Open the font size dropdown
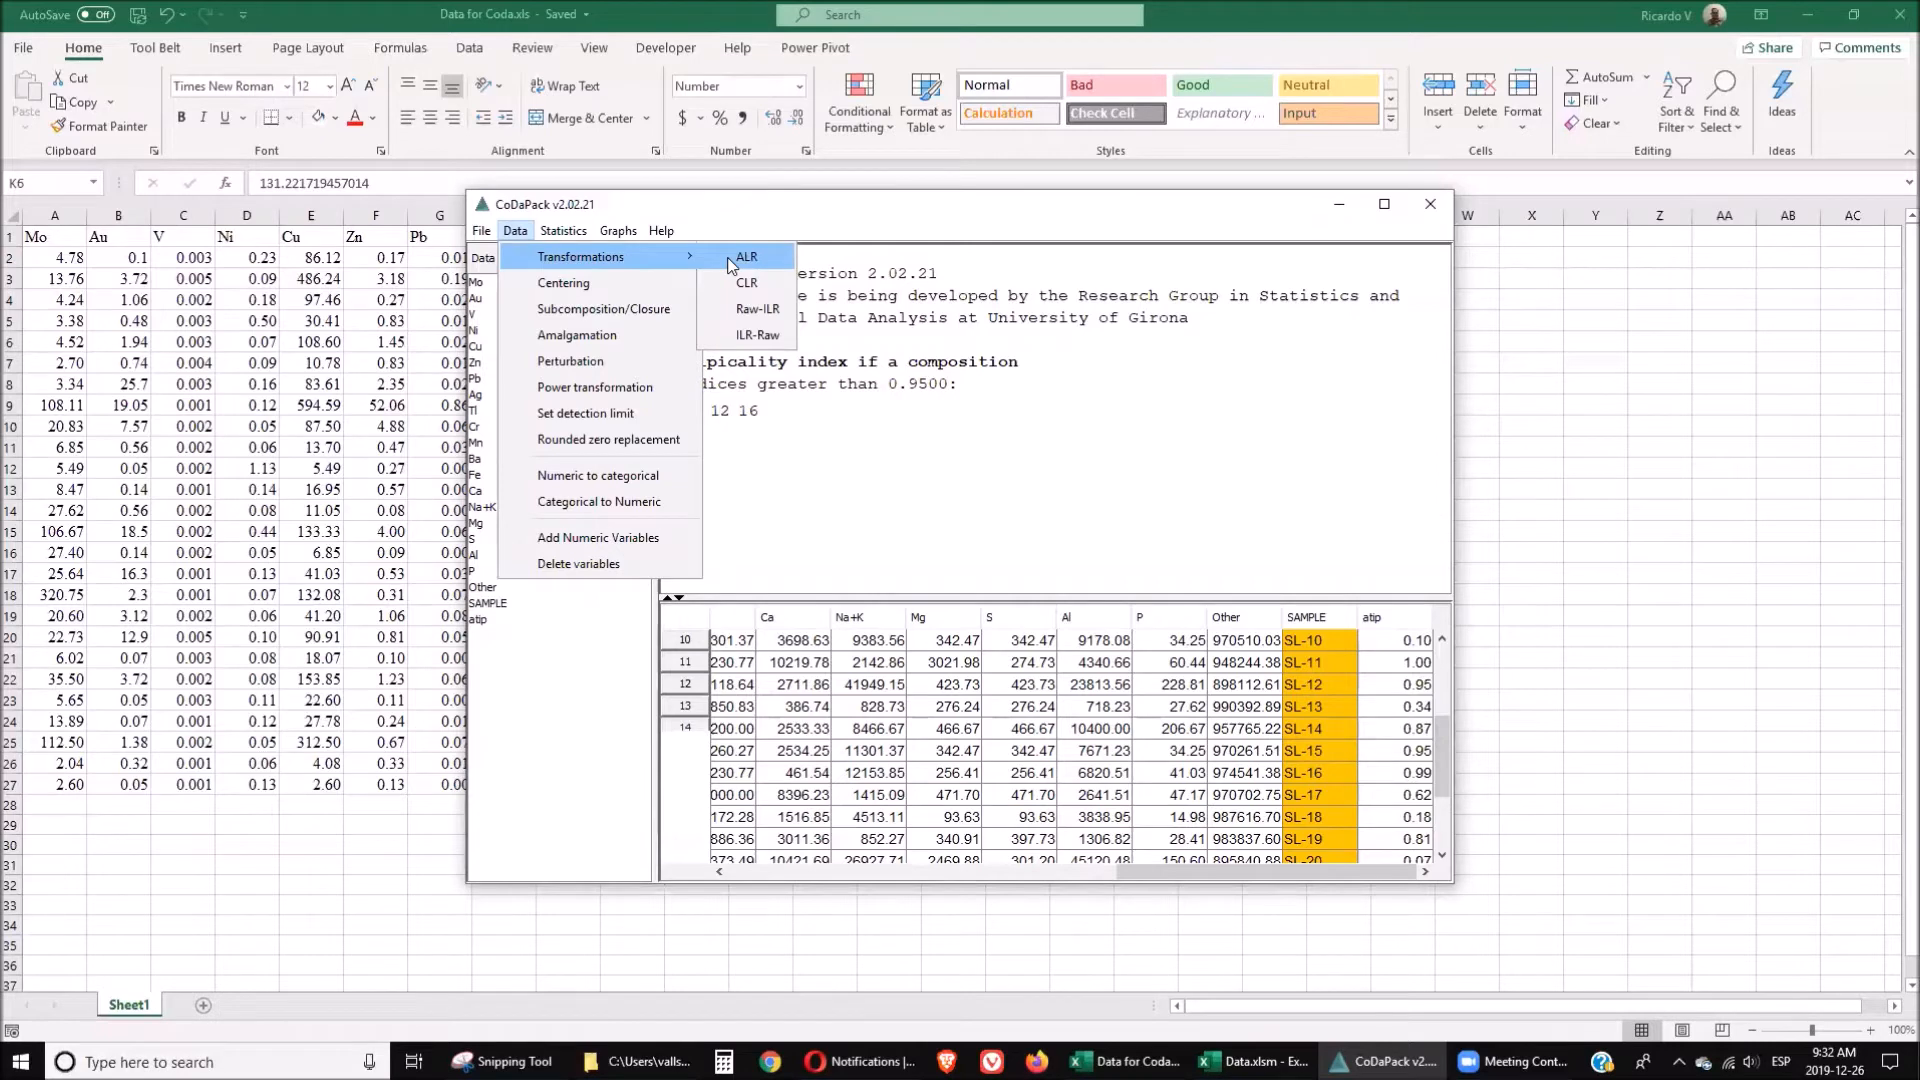 pyautogui.click(x=330, y=86)
